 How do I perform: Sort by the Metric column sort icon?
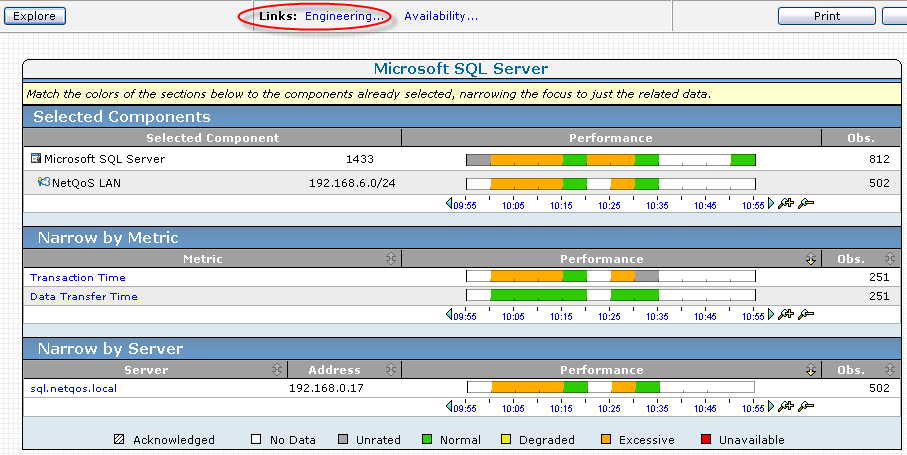[390, 259]
